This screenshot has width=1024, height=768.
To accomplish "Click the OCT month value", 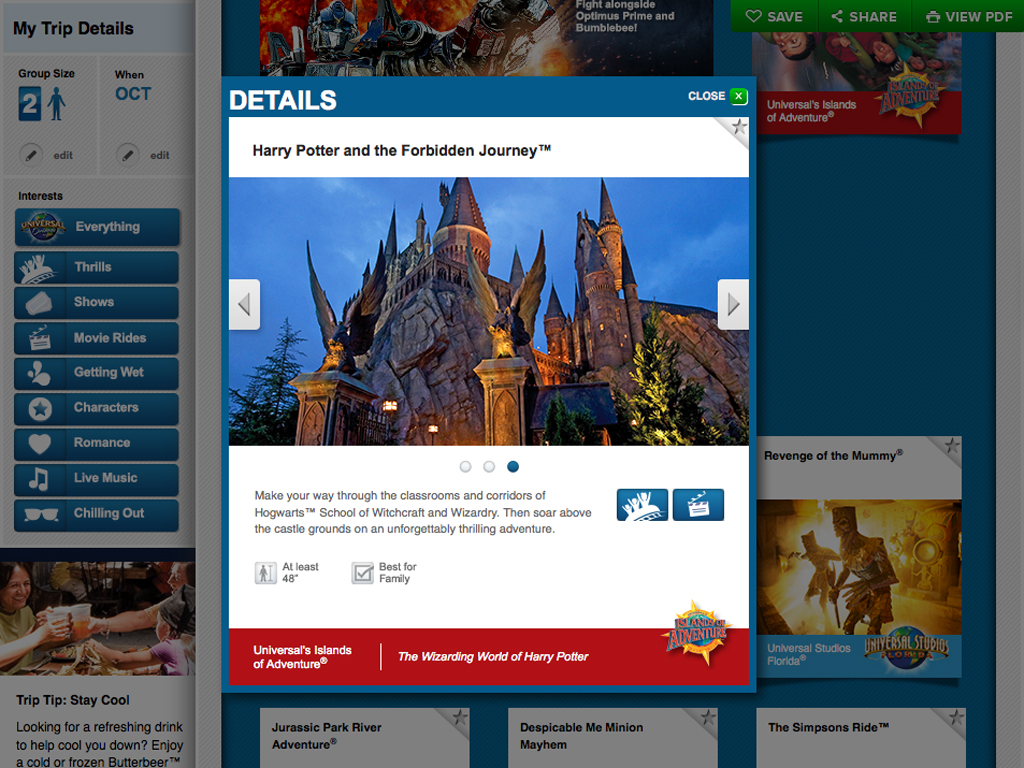I will click(133, 94).
